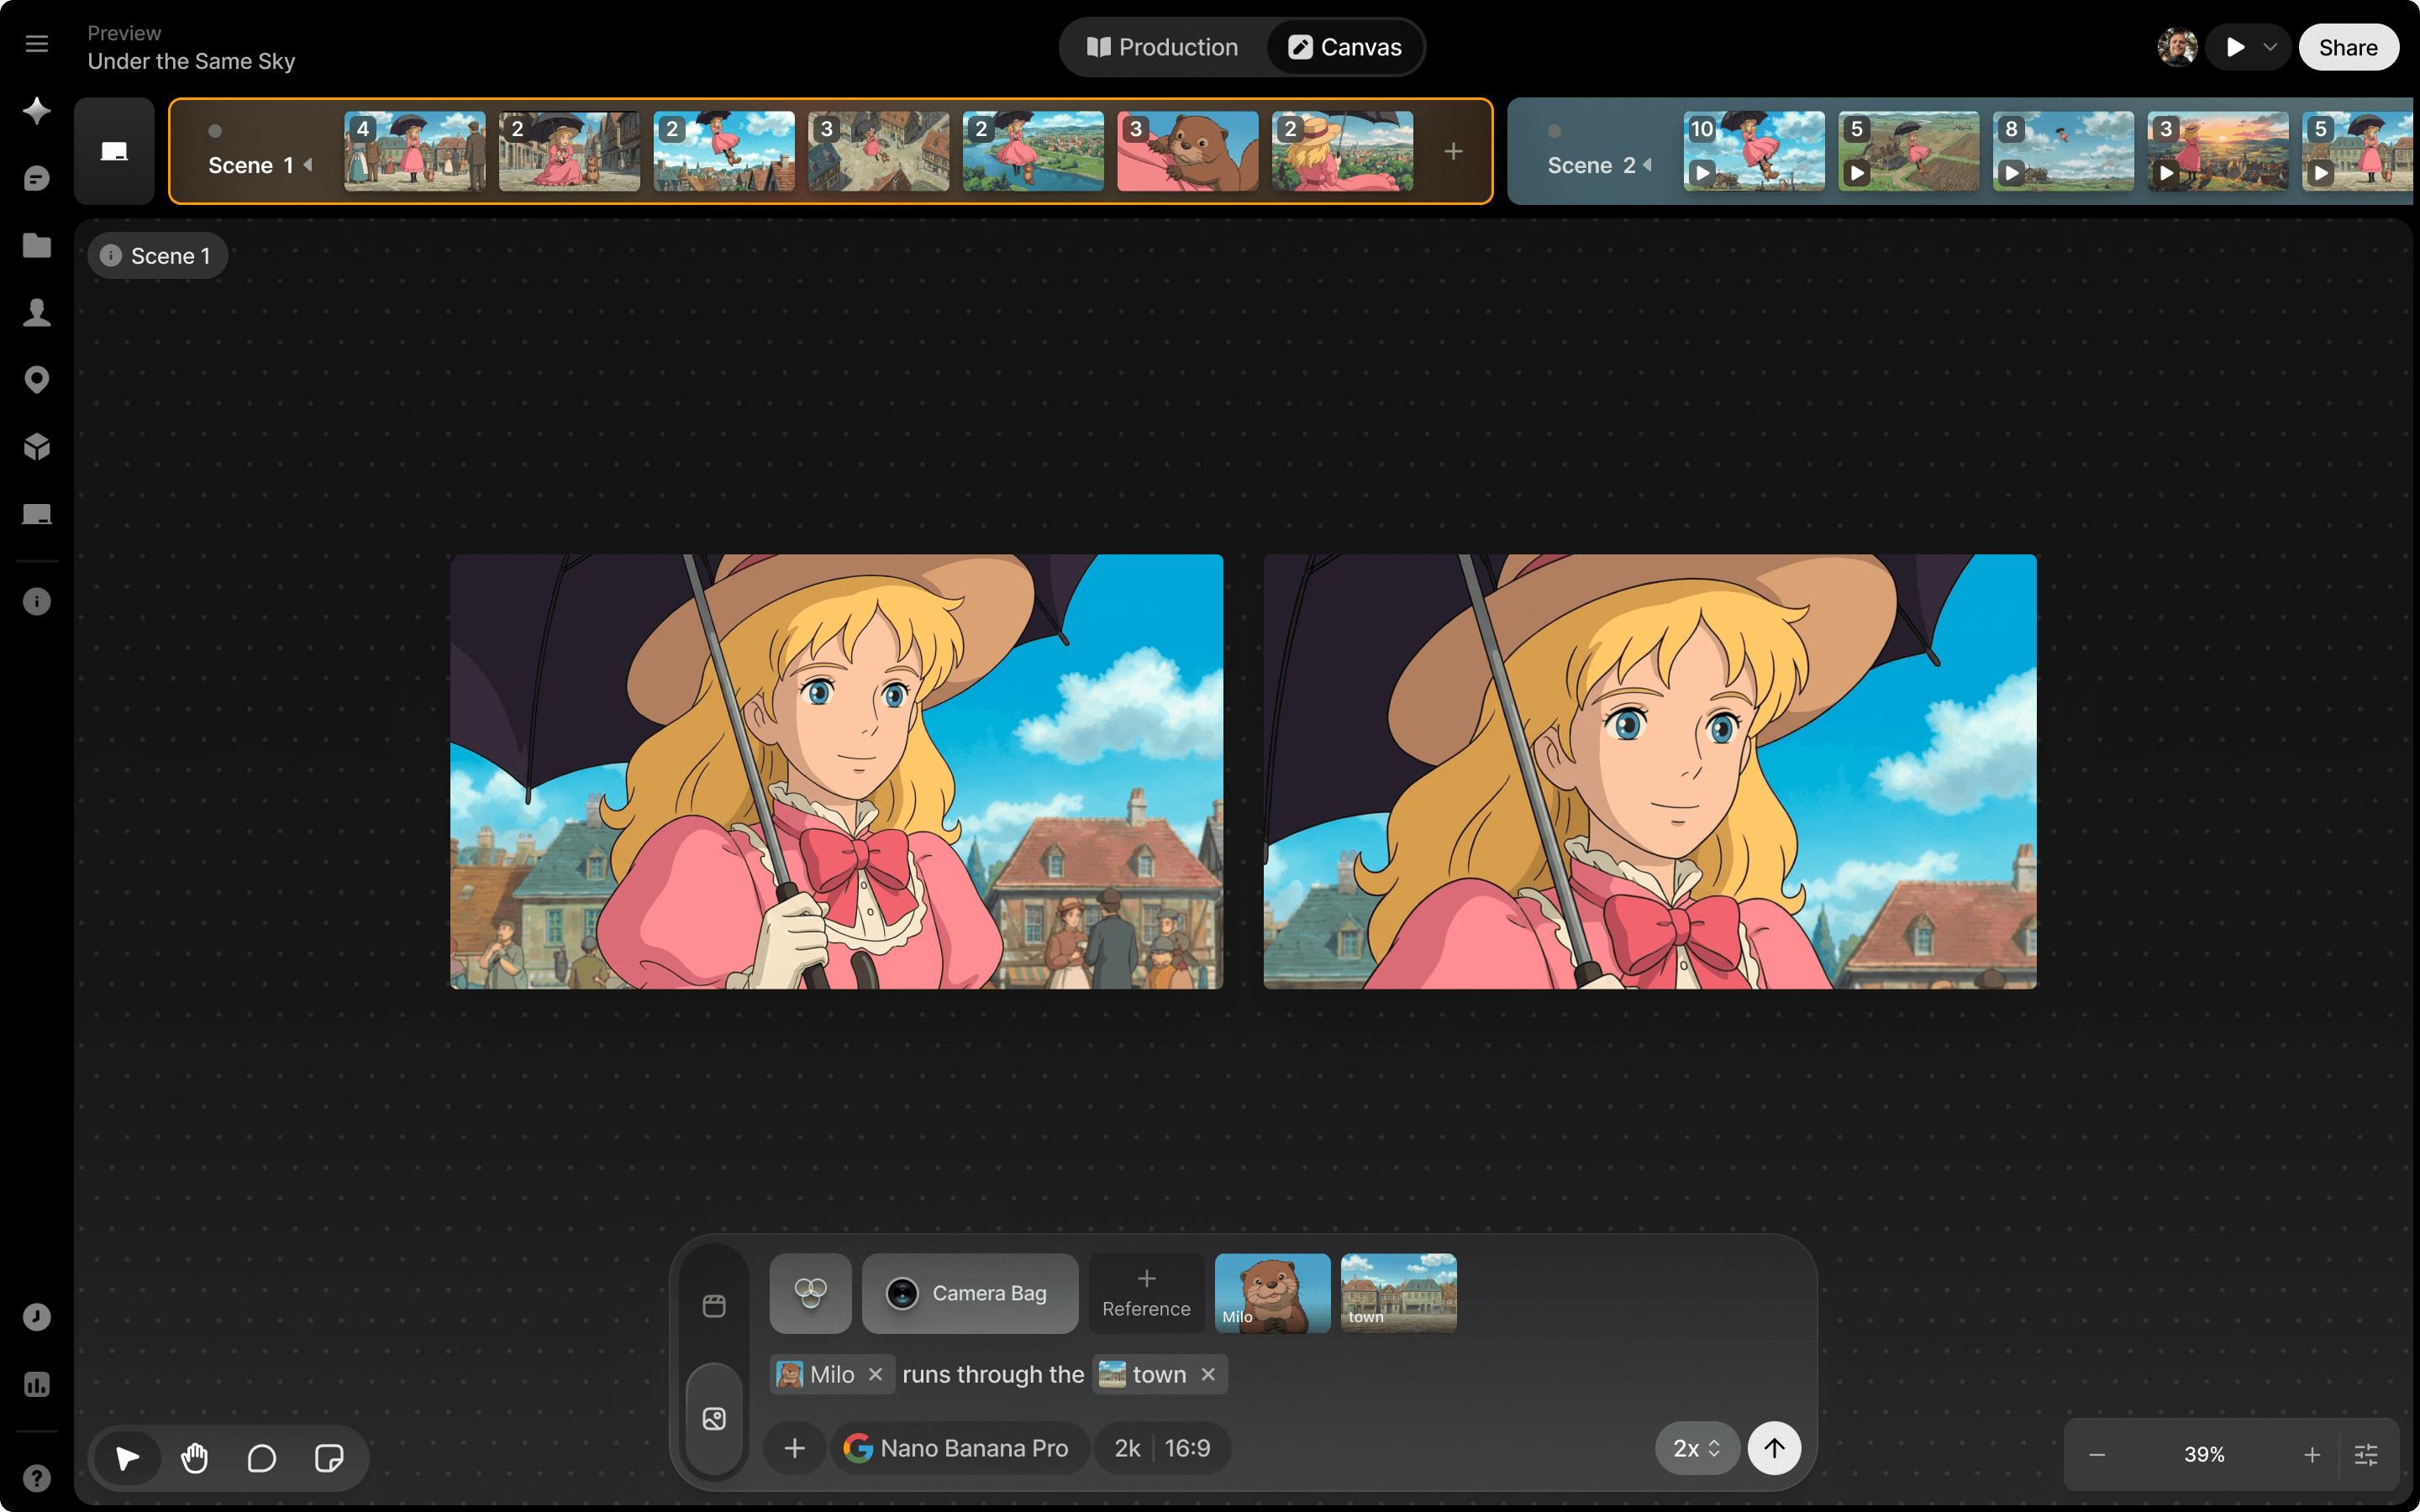The height and width of the screenshot is (1512, 2420).
Task: Switch to image generation mode toggle
Action: [714, 1418]
